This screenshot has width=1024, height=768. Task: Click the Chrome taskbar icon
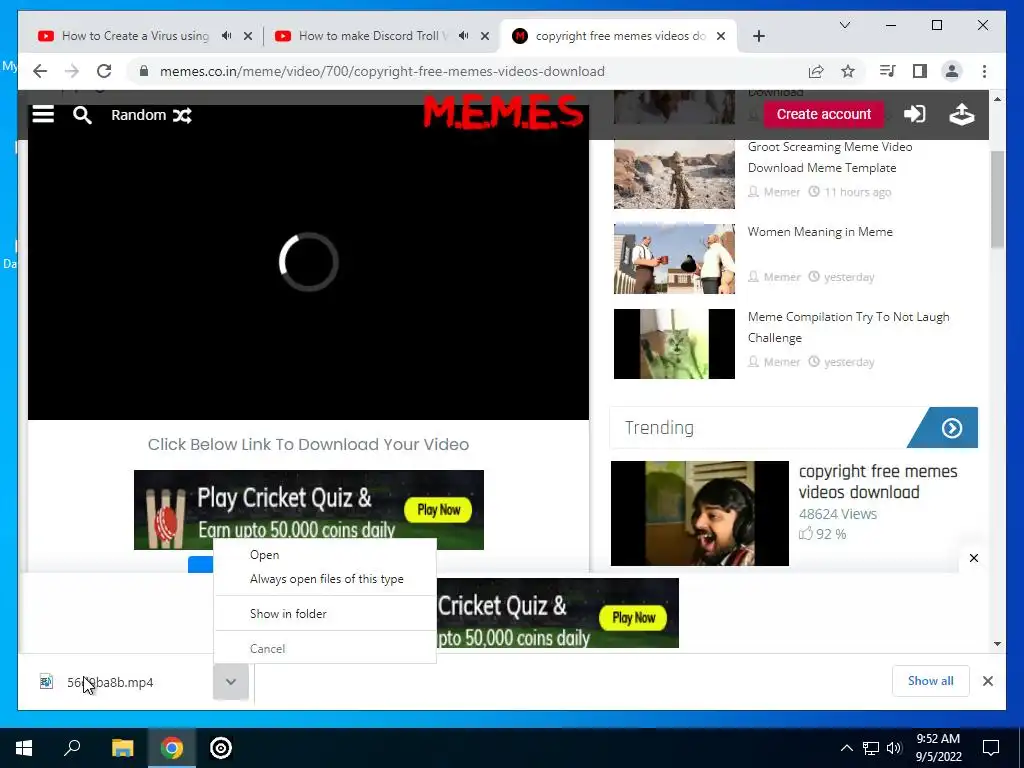tap(172, 748)
